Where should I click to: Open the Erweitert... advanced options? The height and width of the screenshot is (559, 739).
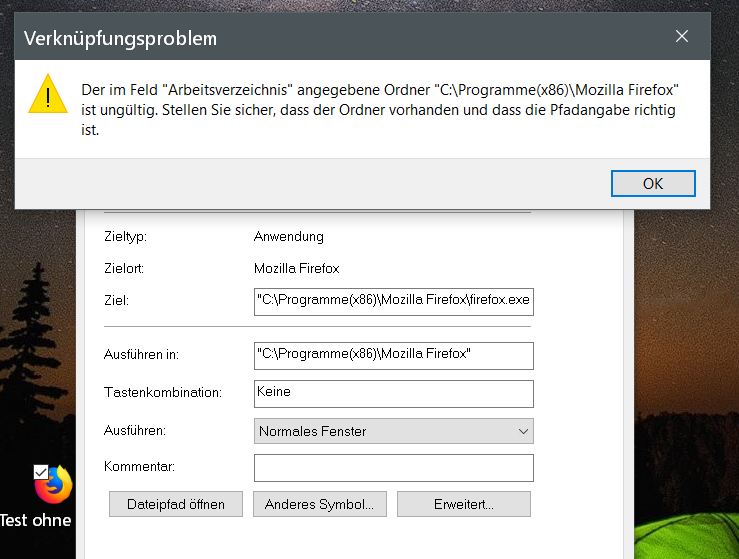tap(464, 504)
